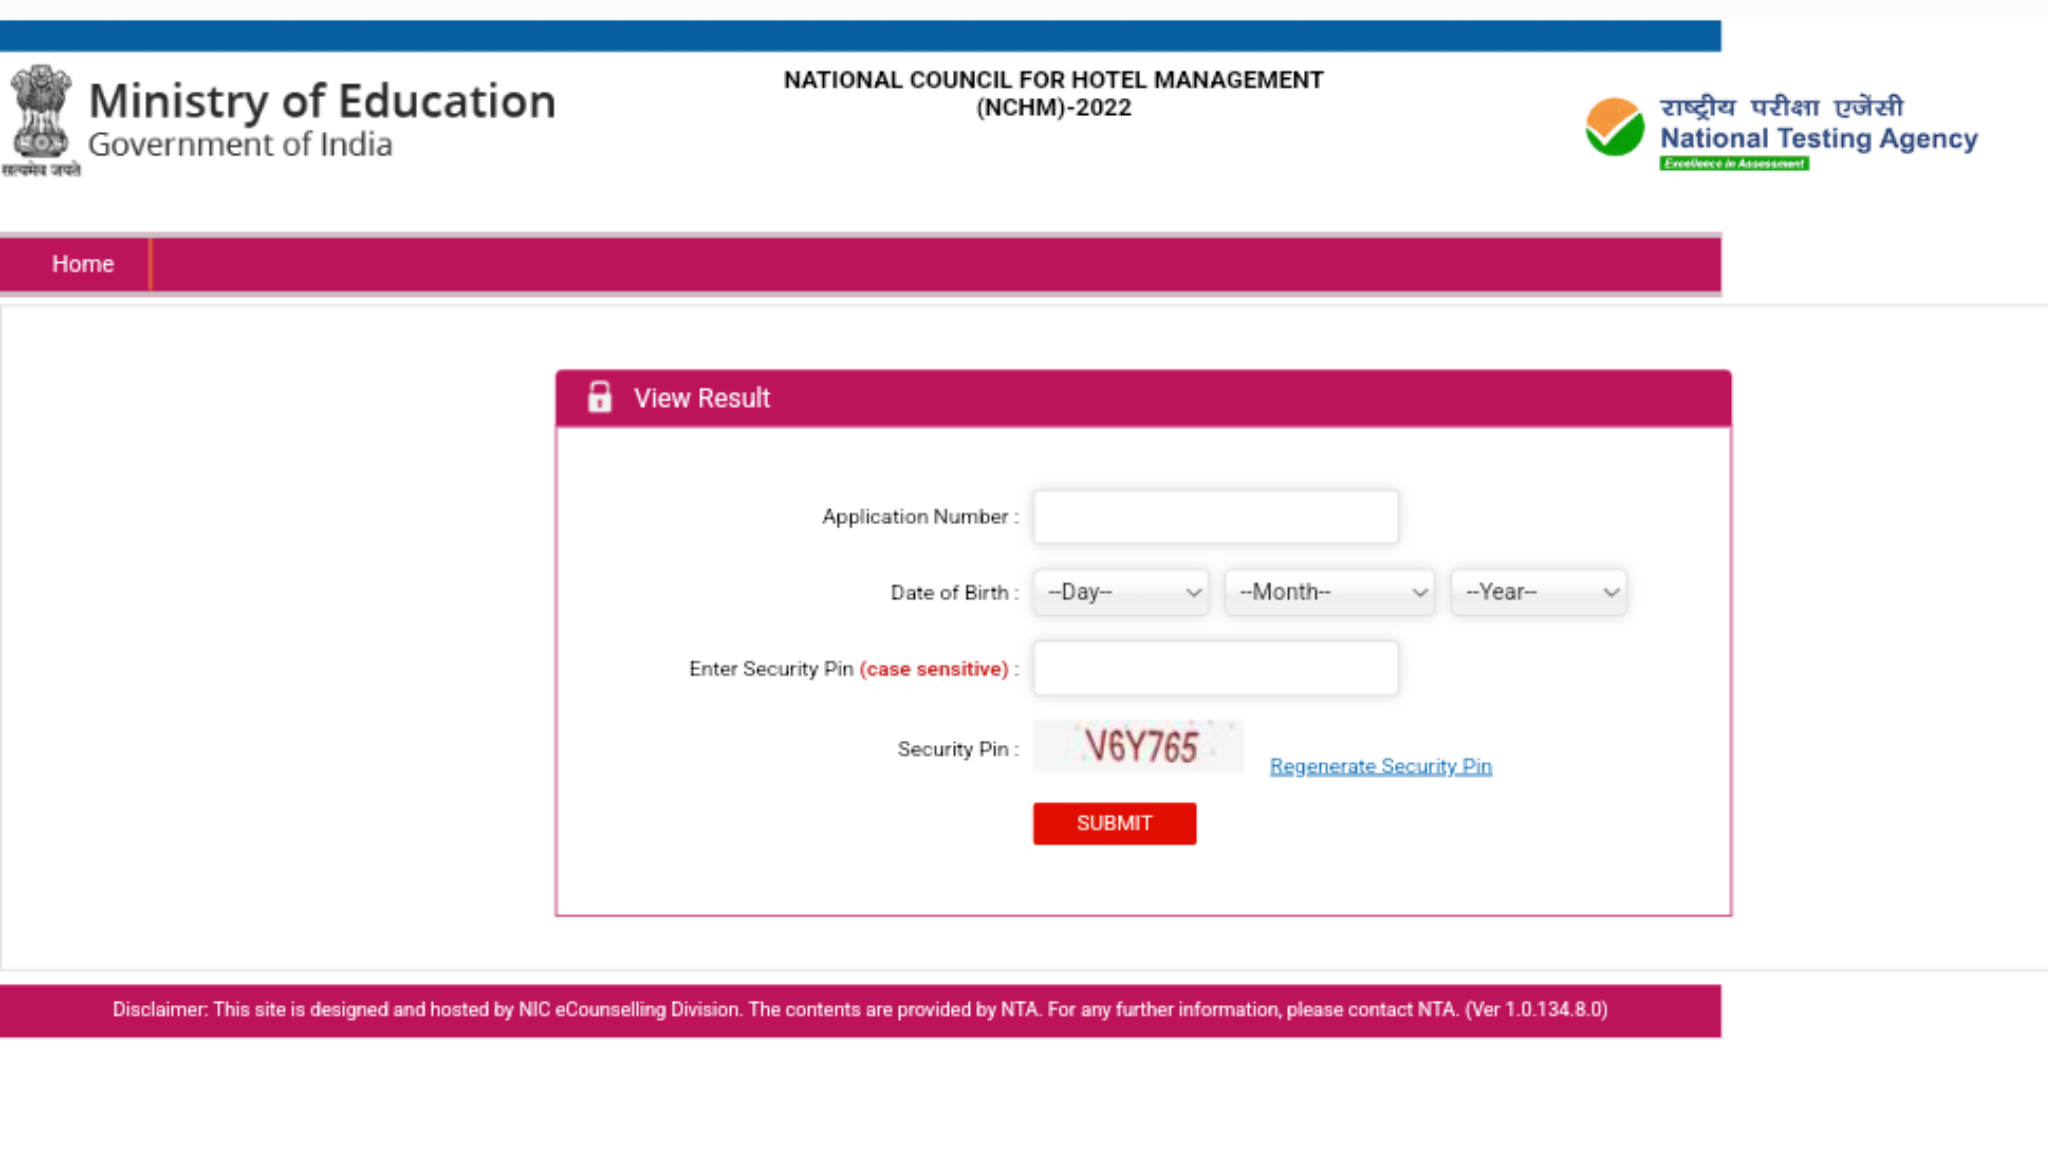Open the Home menu item
This screenshot has width=2048, height=1152.
(x=82, y=264)
